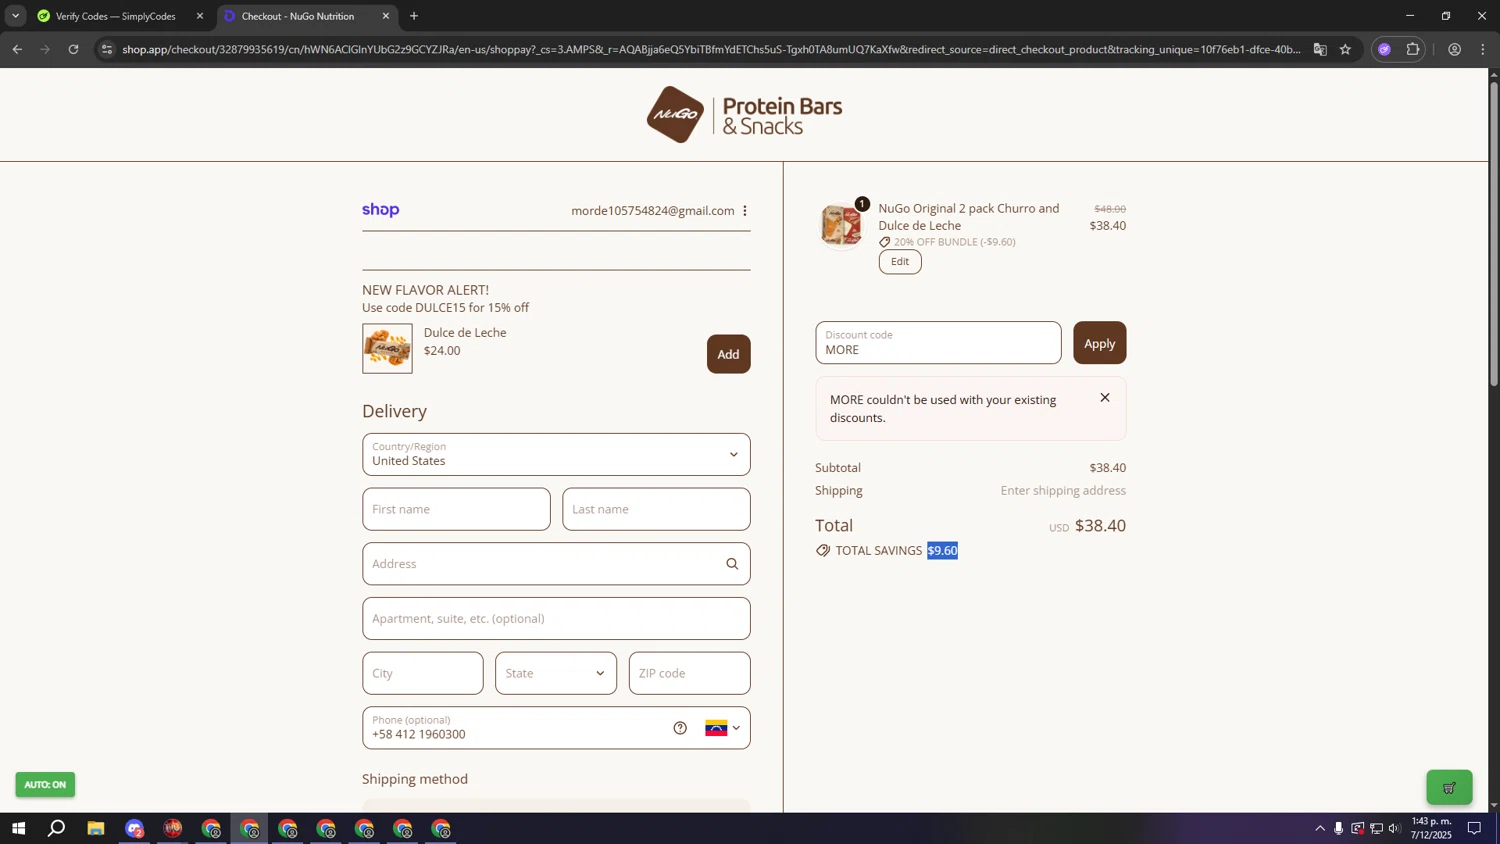The width and height of the screenshot is (1500, 844).
Task: Click the page vertical scrollbar
Action: pyautogui.click(x=1494, y=235)
